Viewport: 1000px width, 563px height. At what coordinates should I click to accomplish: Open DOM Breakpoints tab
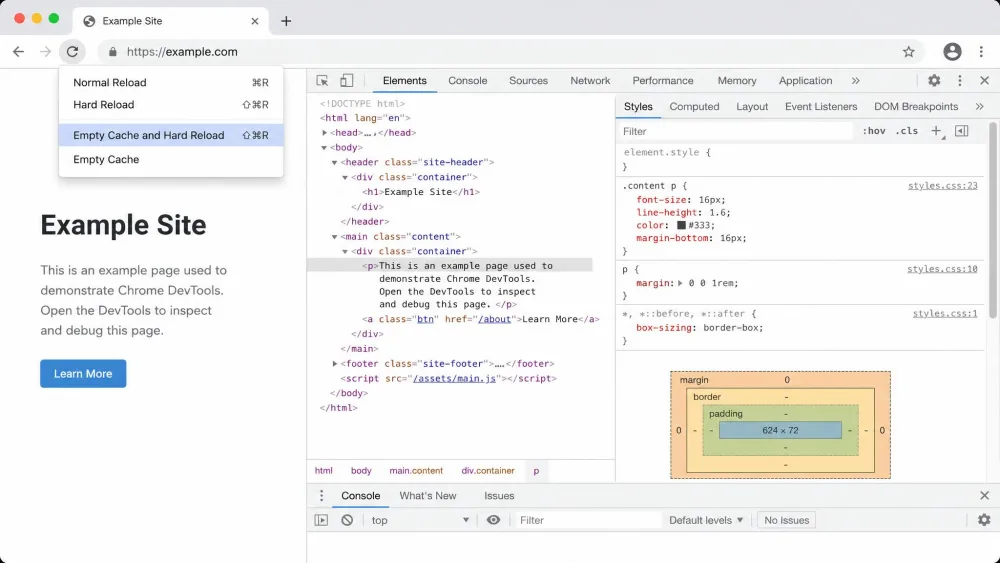(x=916, y=106)
